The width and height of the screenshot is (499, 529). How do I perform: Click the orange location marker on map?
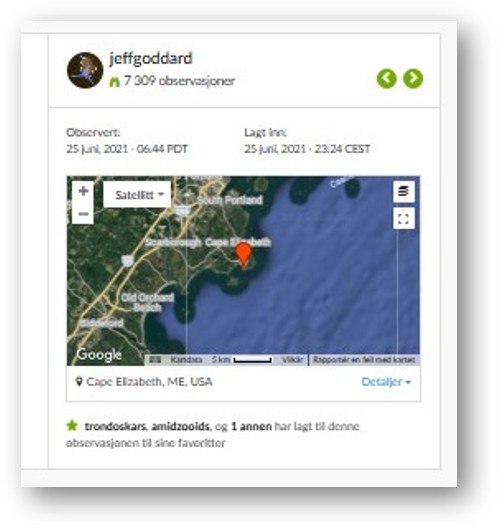[x=243, y=255]
